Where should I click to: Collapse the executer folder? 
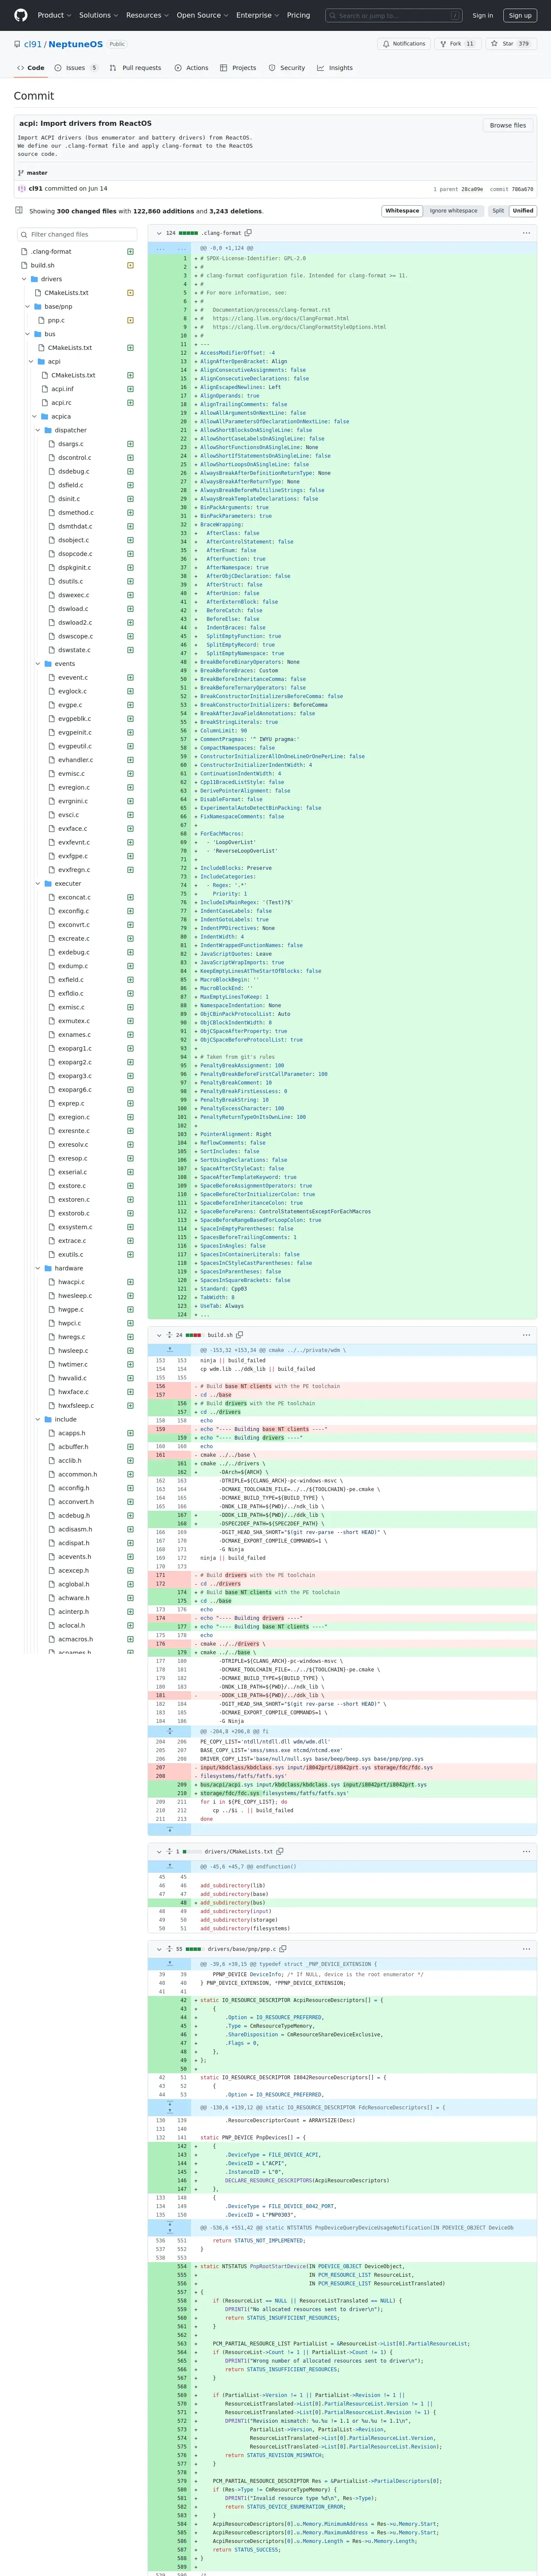[38, 883]
